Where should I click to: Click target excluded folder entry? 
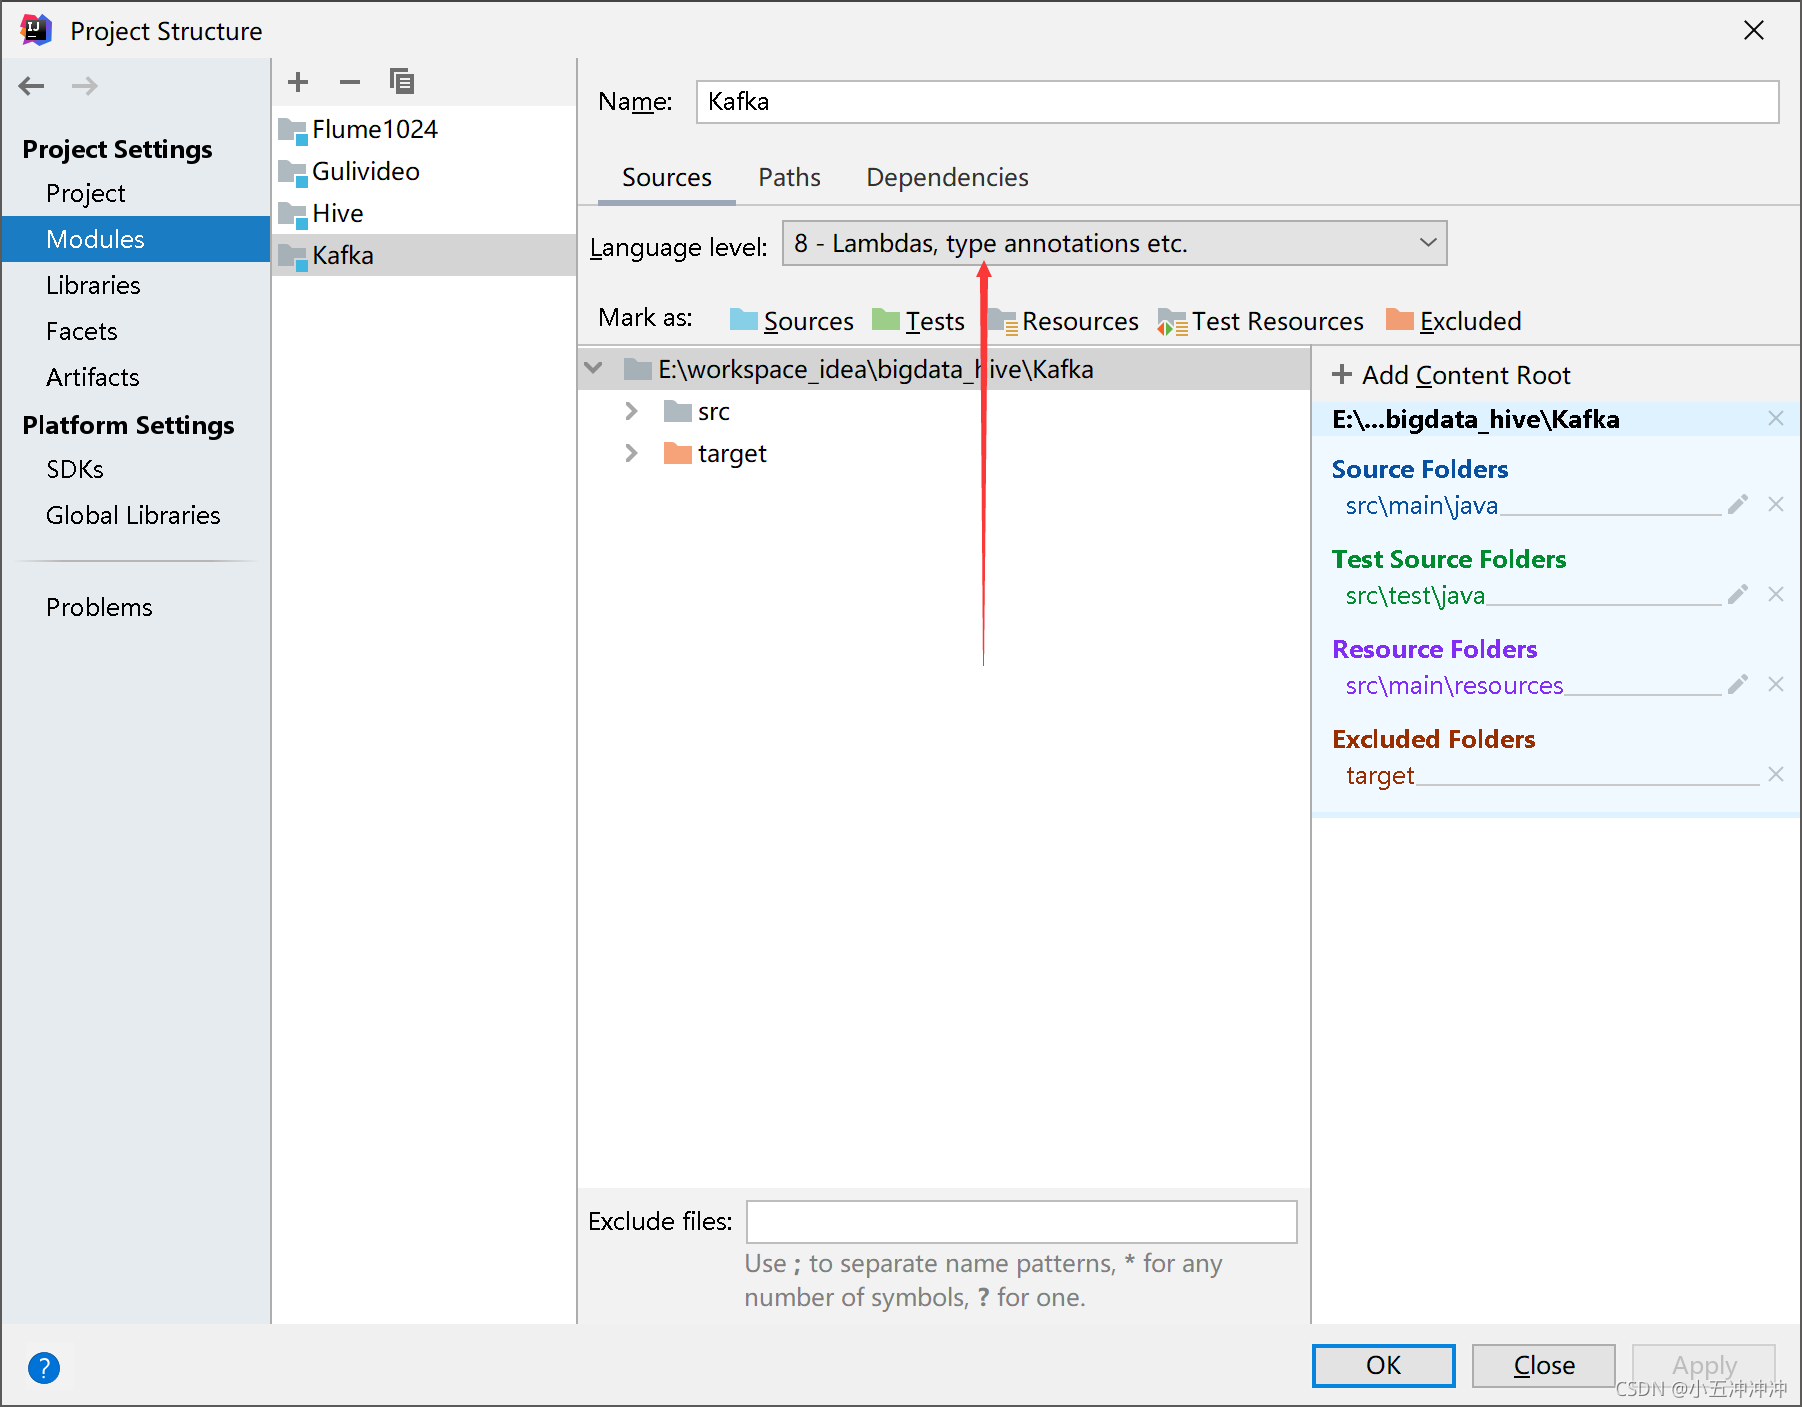[x=1380, y=775]
